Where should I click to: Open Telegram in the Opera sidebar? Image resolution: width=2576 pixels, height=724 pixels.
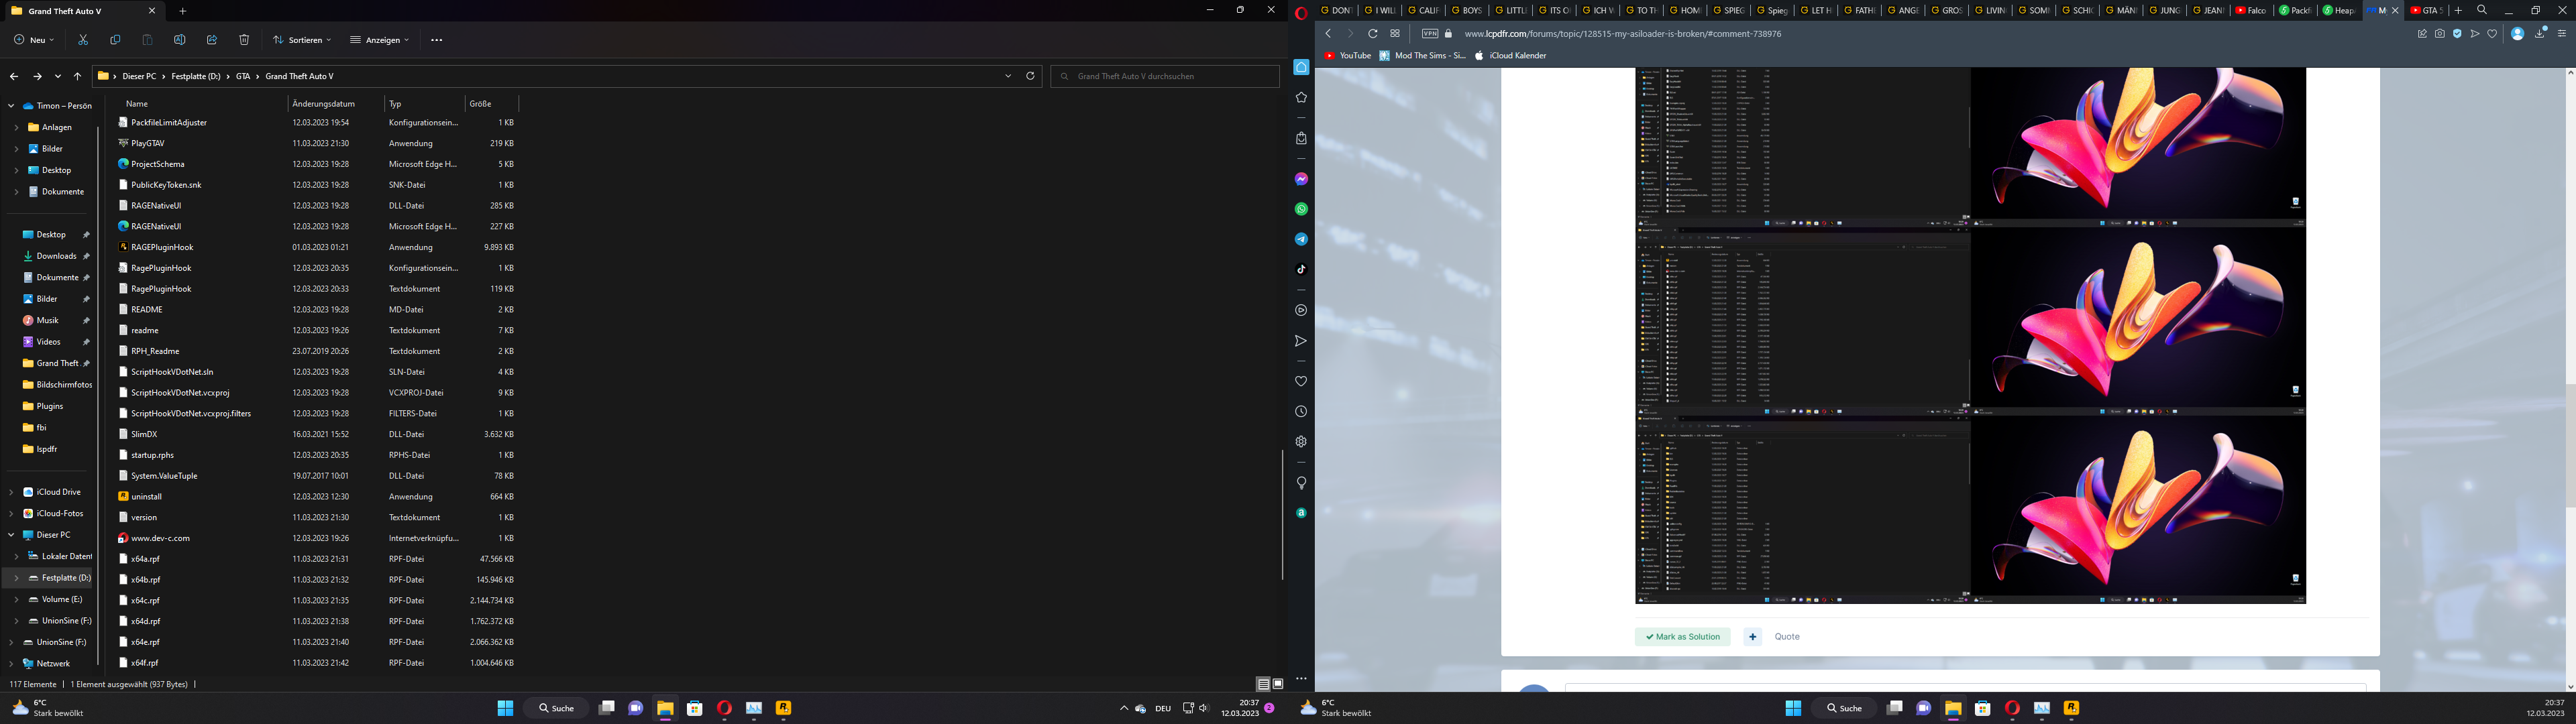point(1301,239)
